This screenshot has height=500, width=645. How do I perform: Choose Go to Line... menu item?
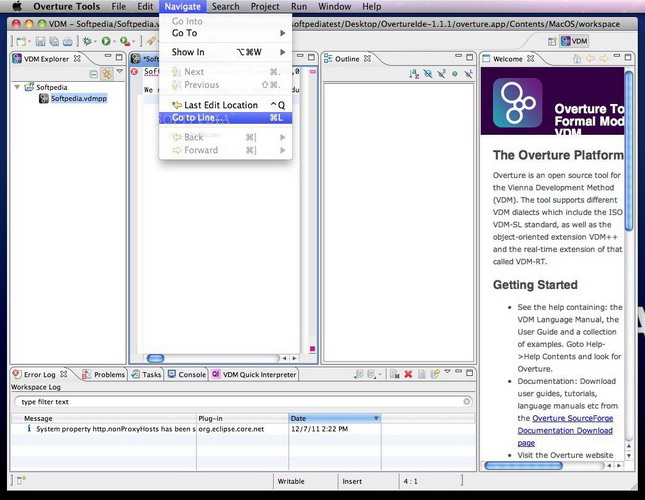coord(225,118)
